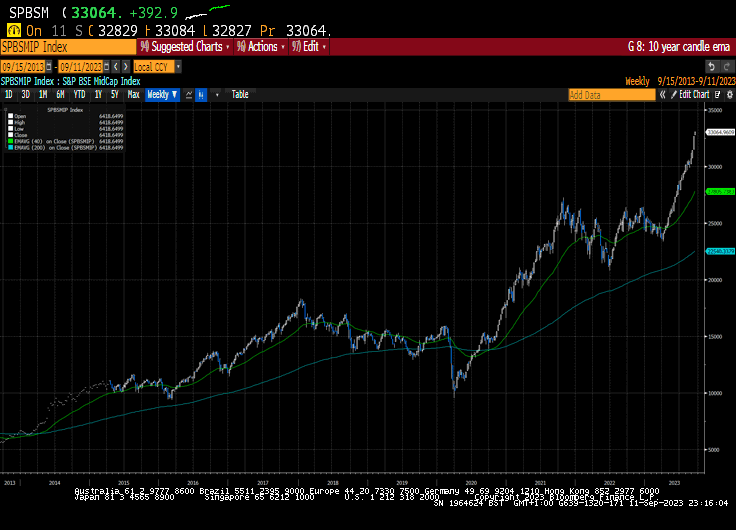This screenshot has width=736, height=530.
Task: Toggle the Open series checkbox in legend
Action: click(x=10, y=116)
